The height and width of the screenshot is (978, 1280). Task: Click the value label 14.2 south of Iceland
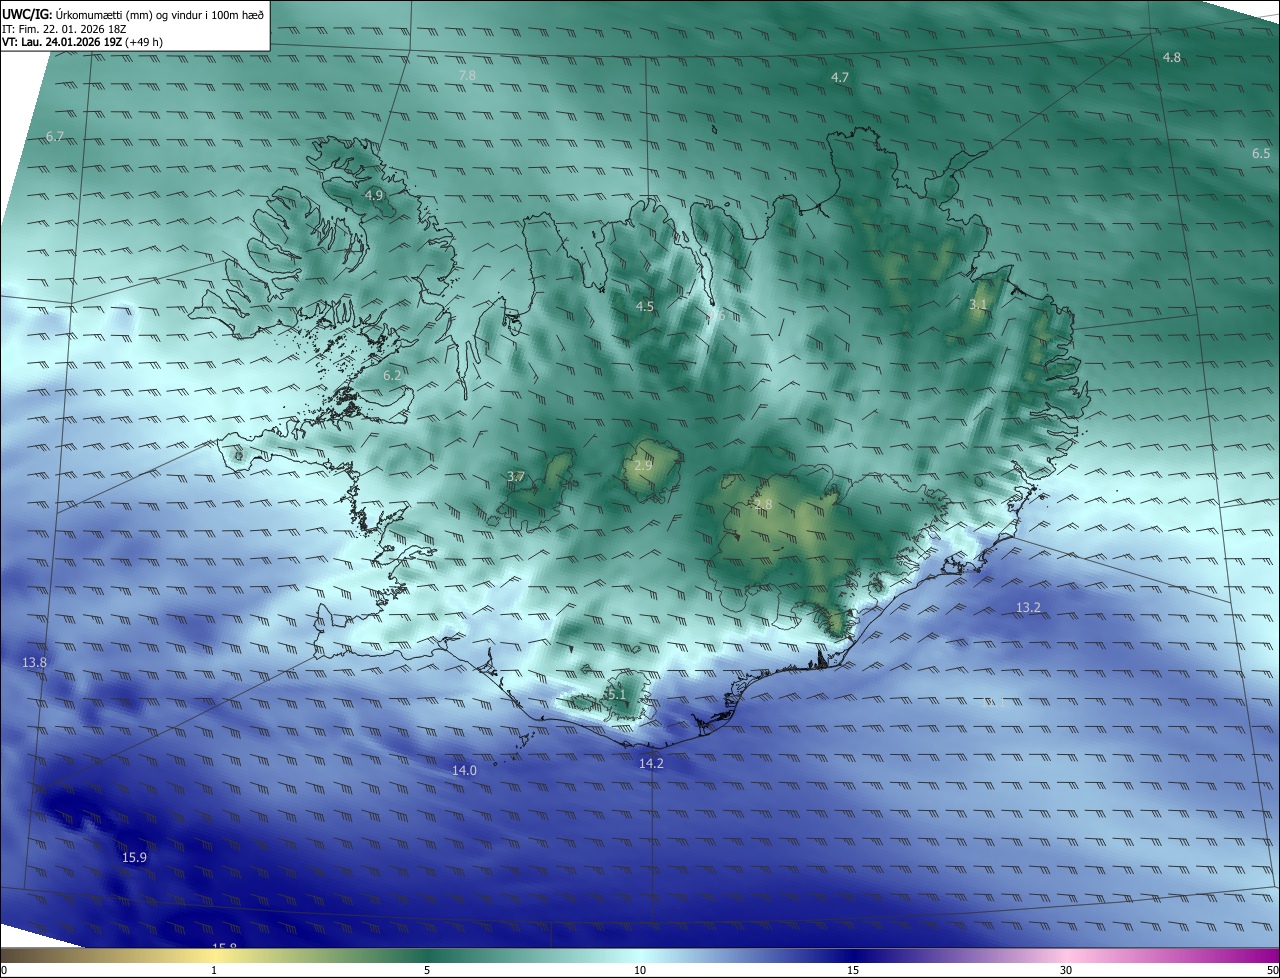point(651,763)
